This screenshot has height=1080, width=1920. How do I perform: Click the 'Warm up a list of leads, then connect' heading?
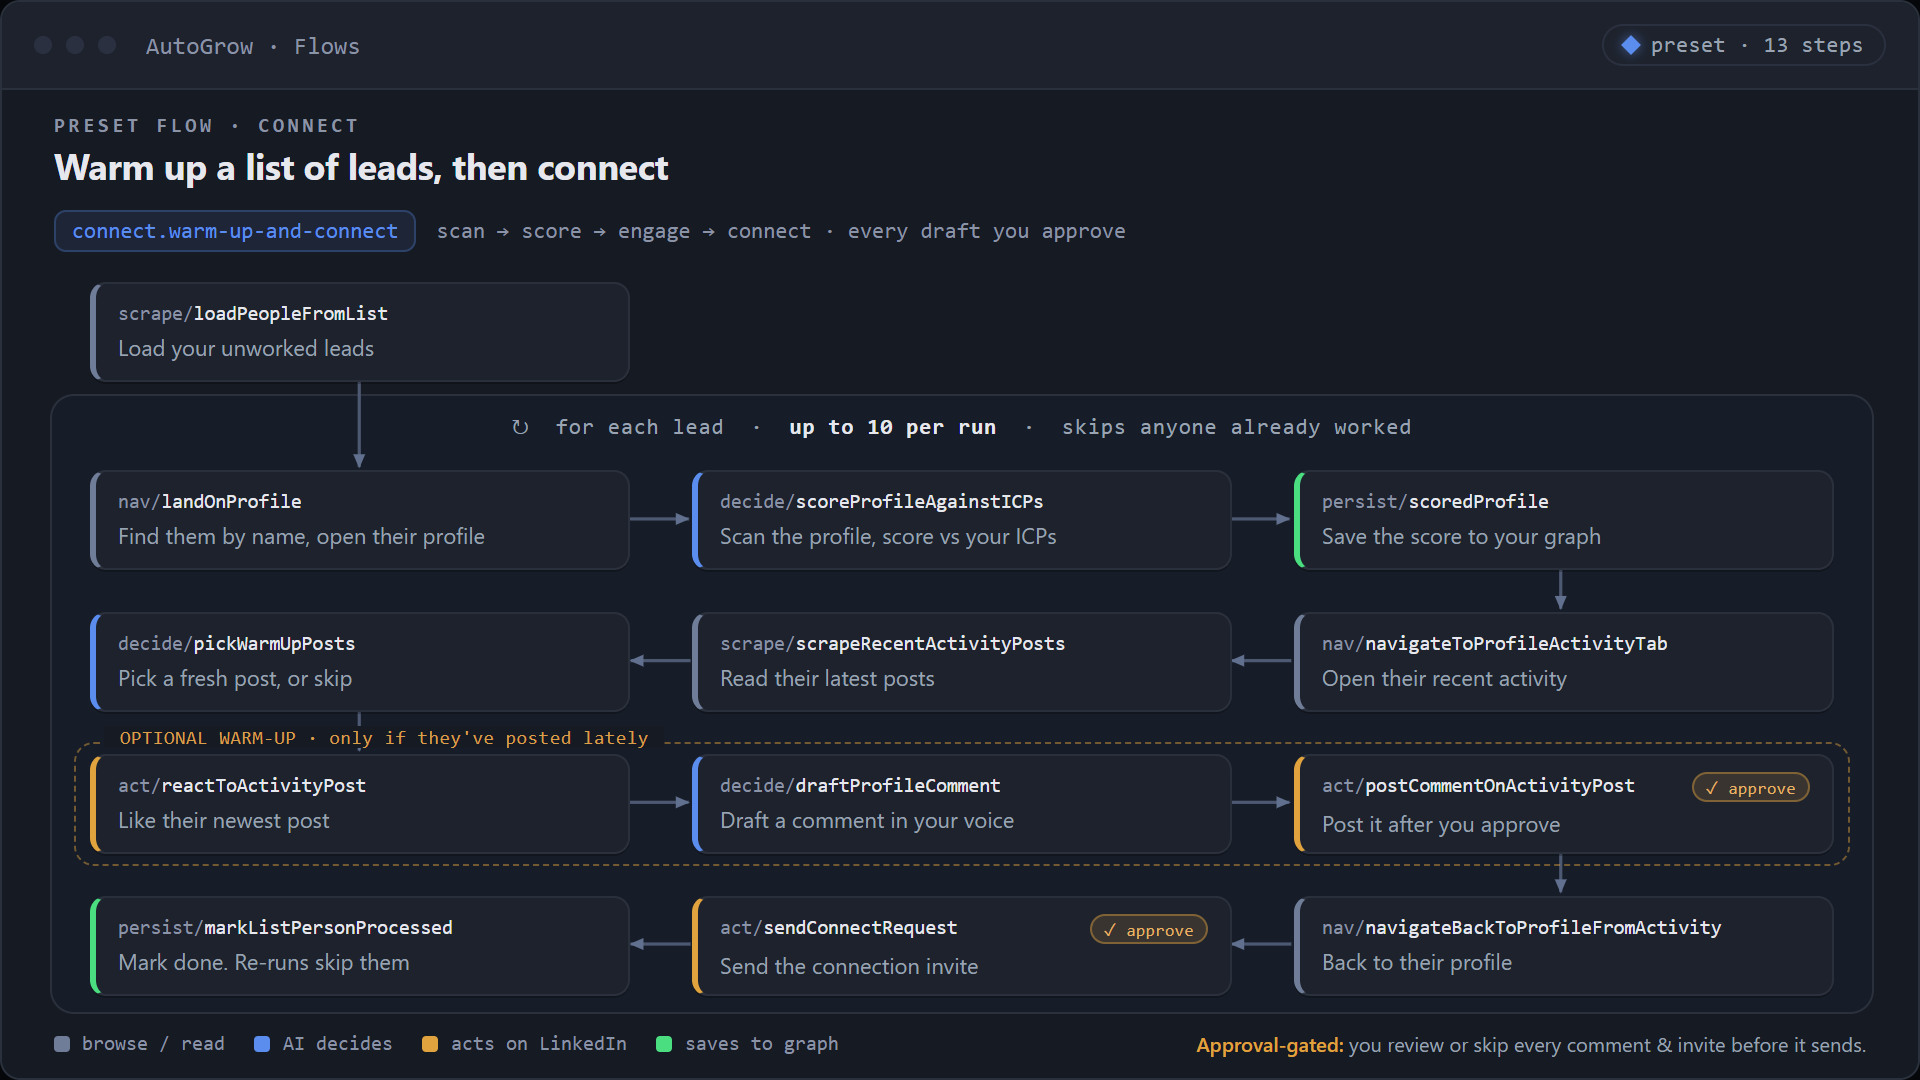tap(361, 168)
